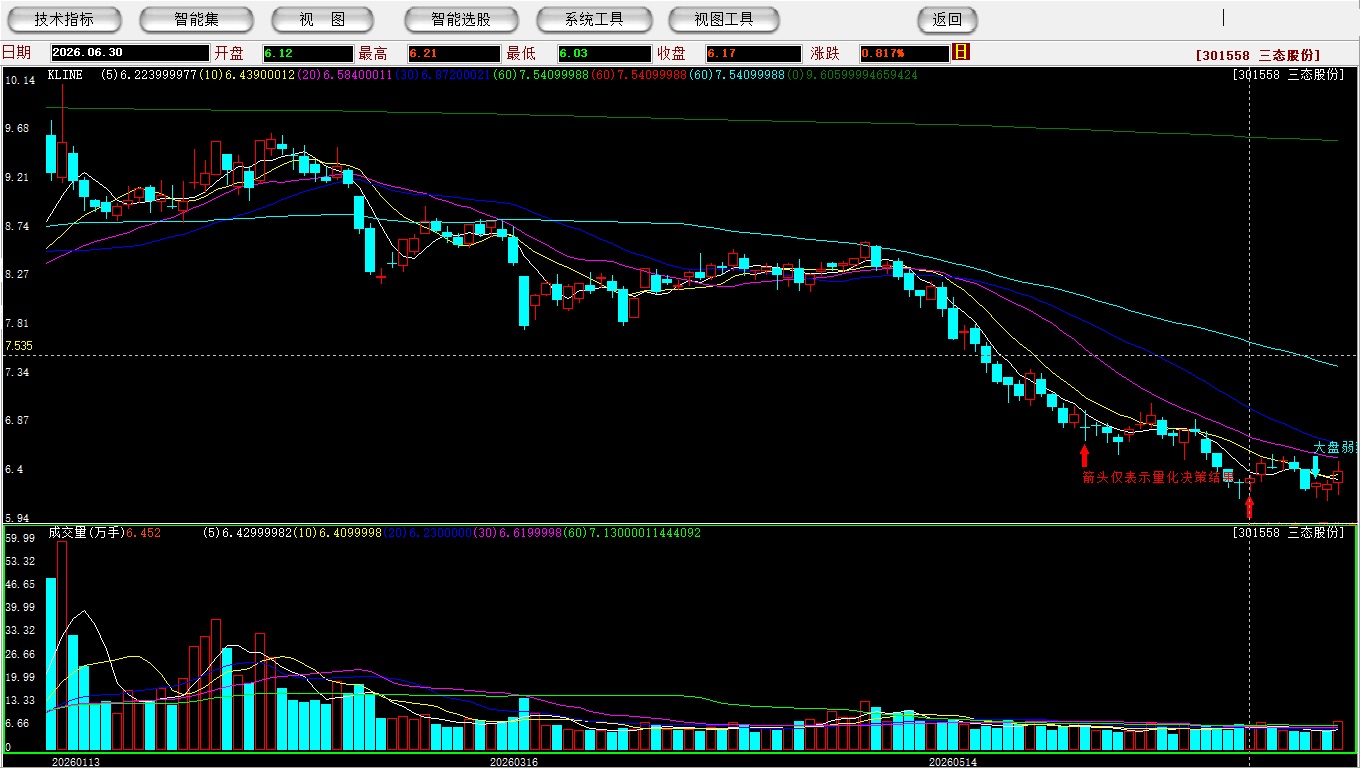The height and width of the screenshot is (768, 1360).
Task: Open the 智能集 menu
Action: point(196,19)
